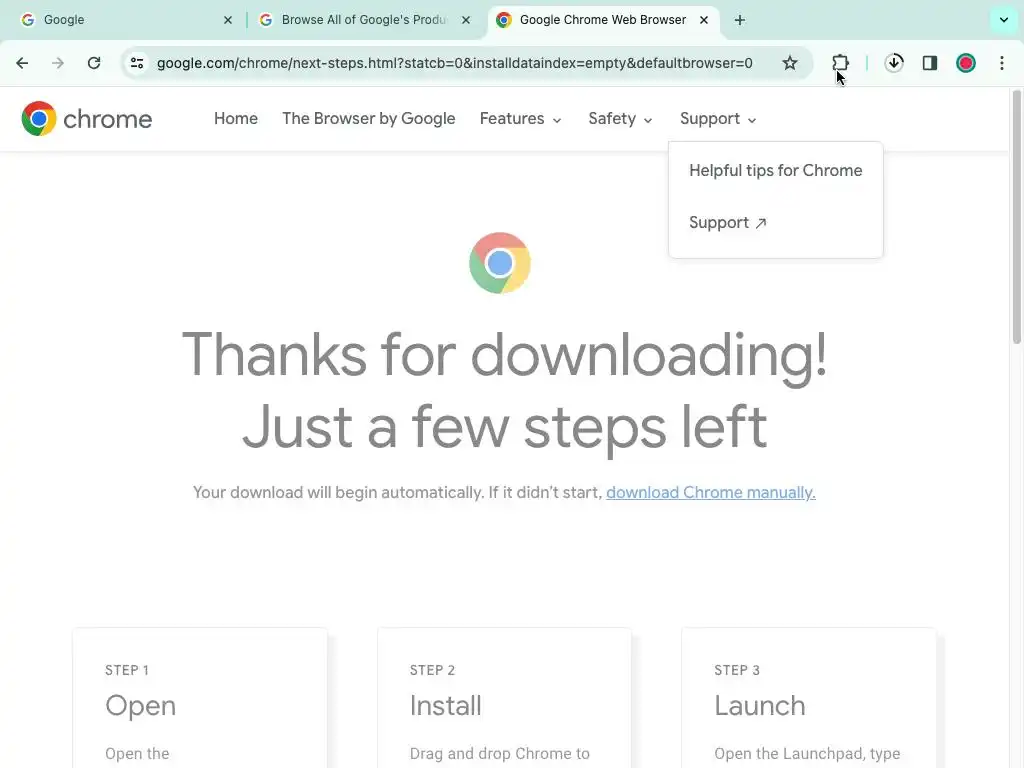View site information icon in address bar
The image size is (1024, 768).
(137, 63)
